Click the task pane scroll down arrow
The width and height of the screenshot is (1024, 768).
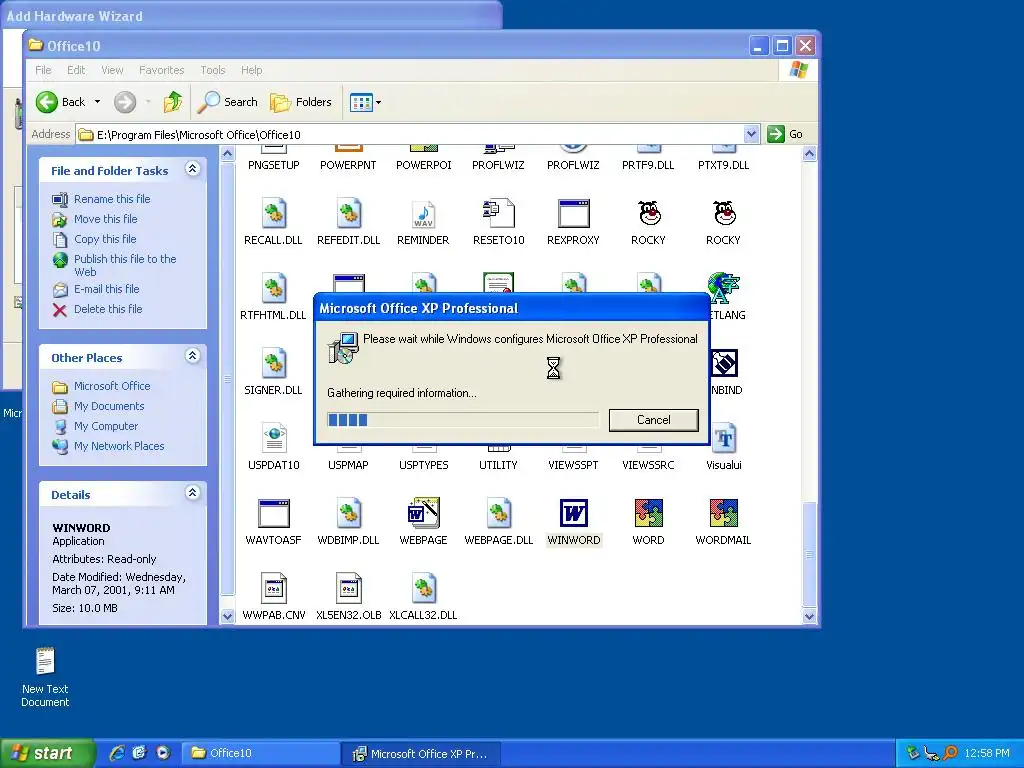point(227,616)
